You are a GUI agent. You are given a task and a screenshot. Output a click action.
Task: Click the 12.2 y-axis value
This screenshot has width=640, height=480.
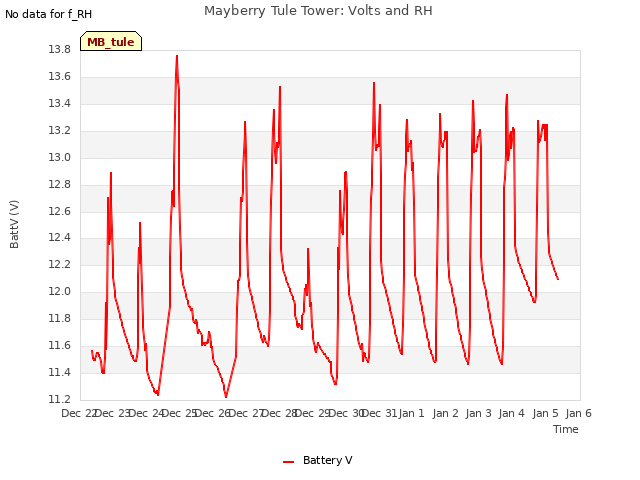60,264
